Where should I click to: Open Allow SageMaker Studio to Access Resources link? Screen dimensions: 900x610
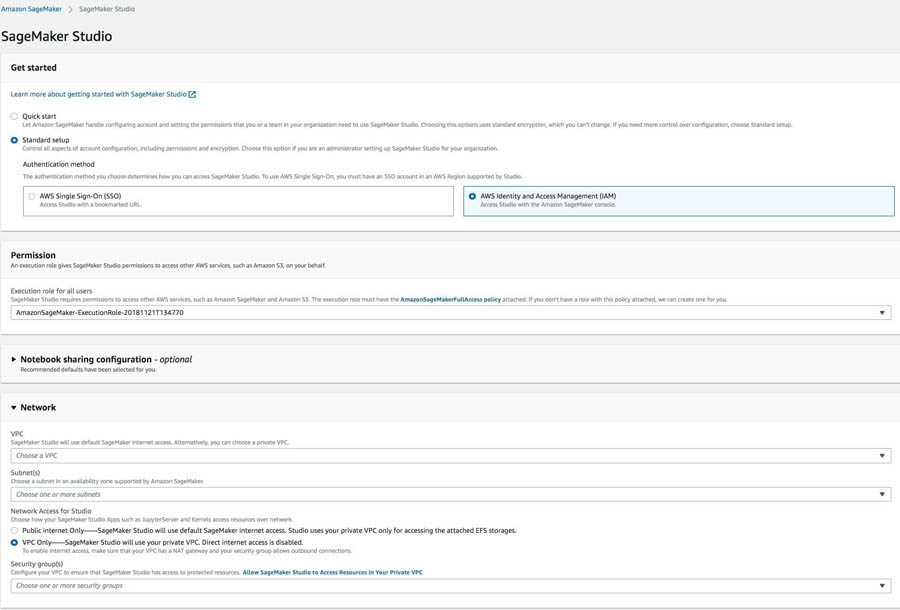click(x=332, y=573)
